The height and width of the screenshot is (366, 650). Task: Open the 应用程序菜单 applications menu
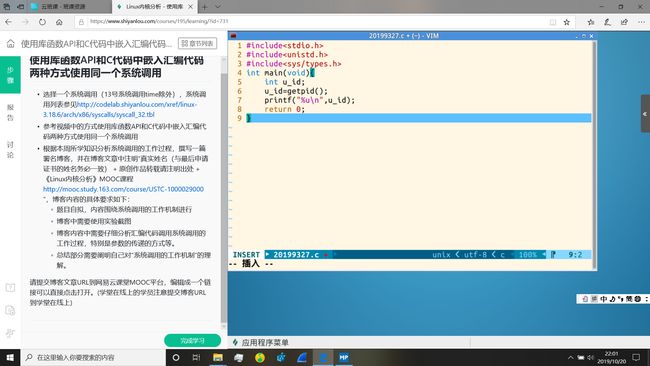pos(260,342)
